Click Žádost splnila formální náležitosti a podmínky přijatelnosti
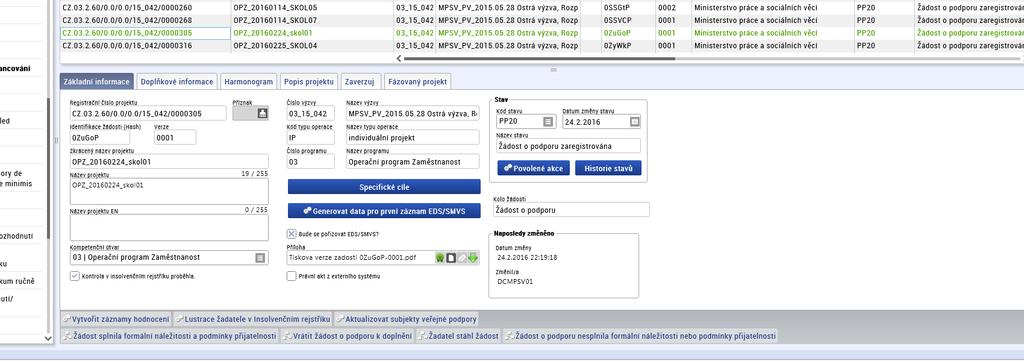 (x=170, y=336)
